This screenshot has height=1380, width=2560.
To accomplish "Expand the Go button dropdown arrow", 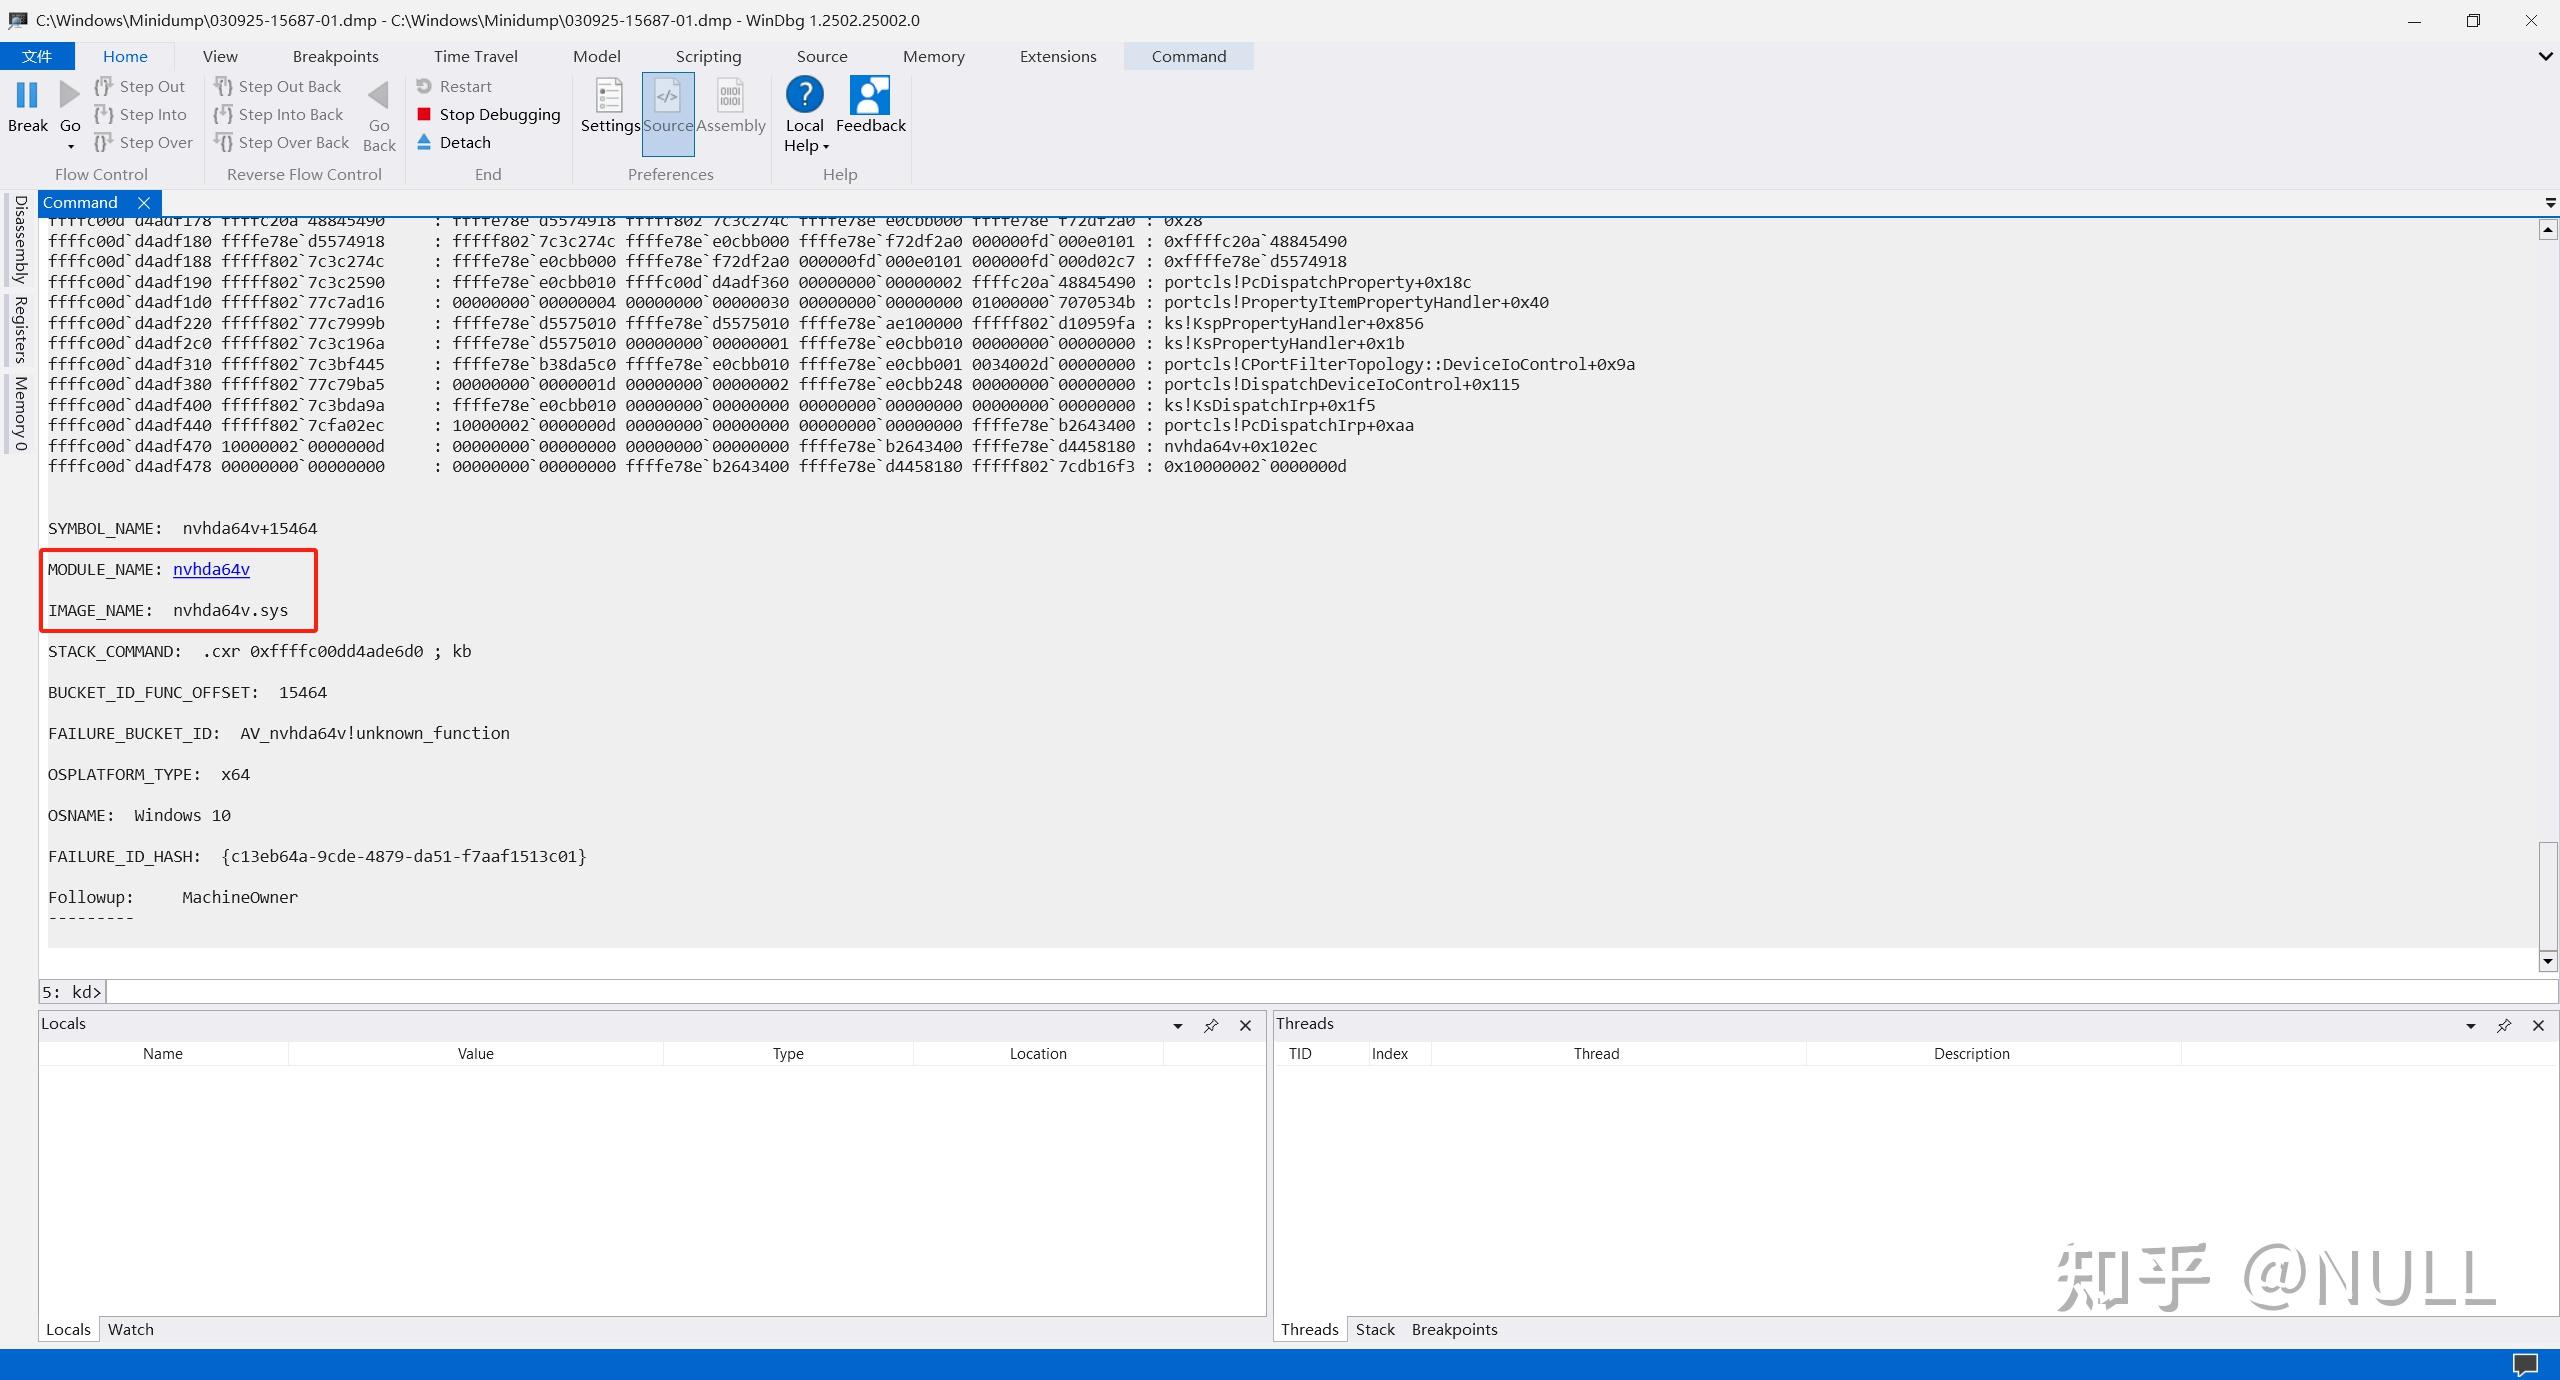I will pos(70,147).
